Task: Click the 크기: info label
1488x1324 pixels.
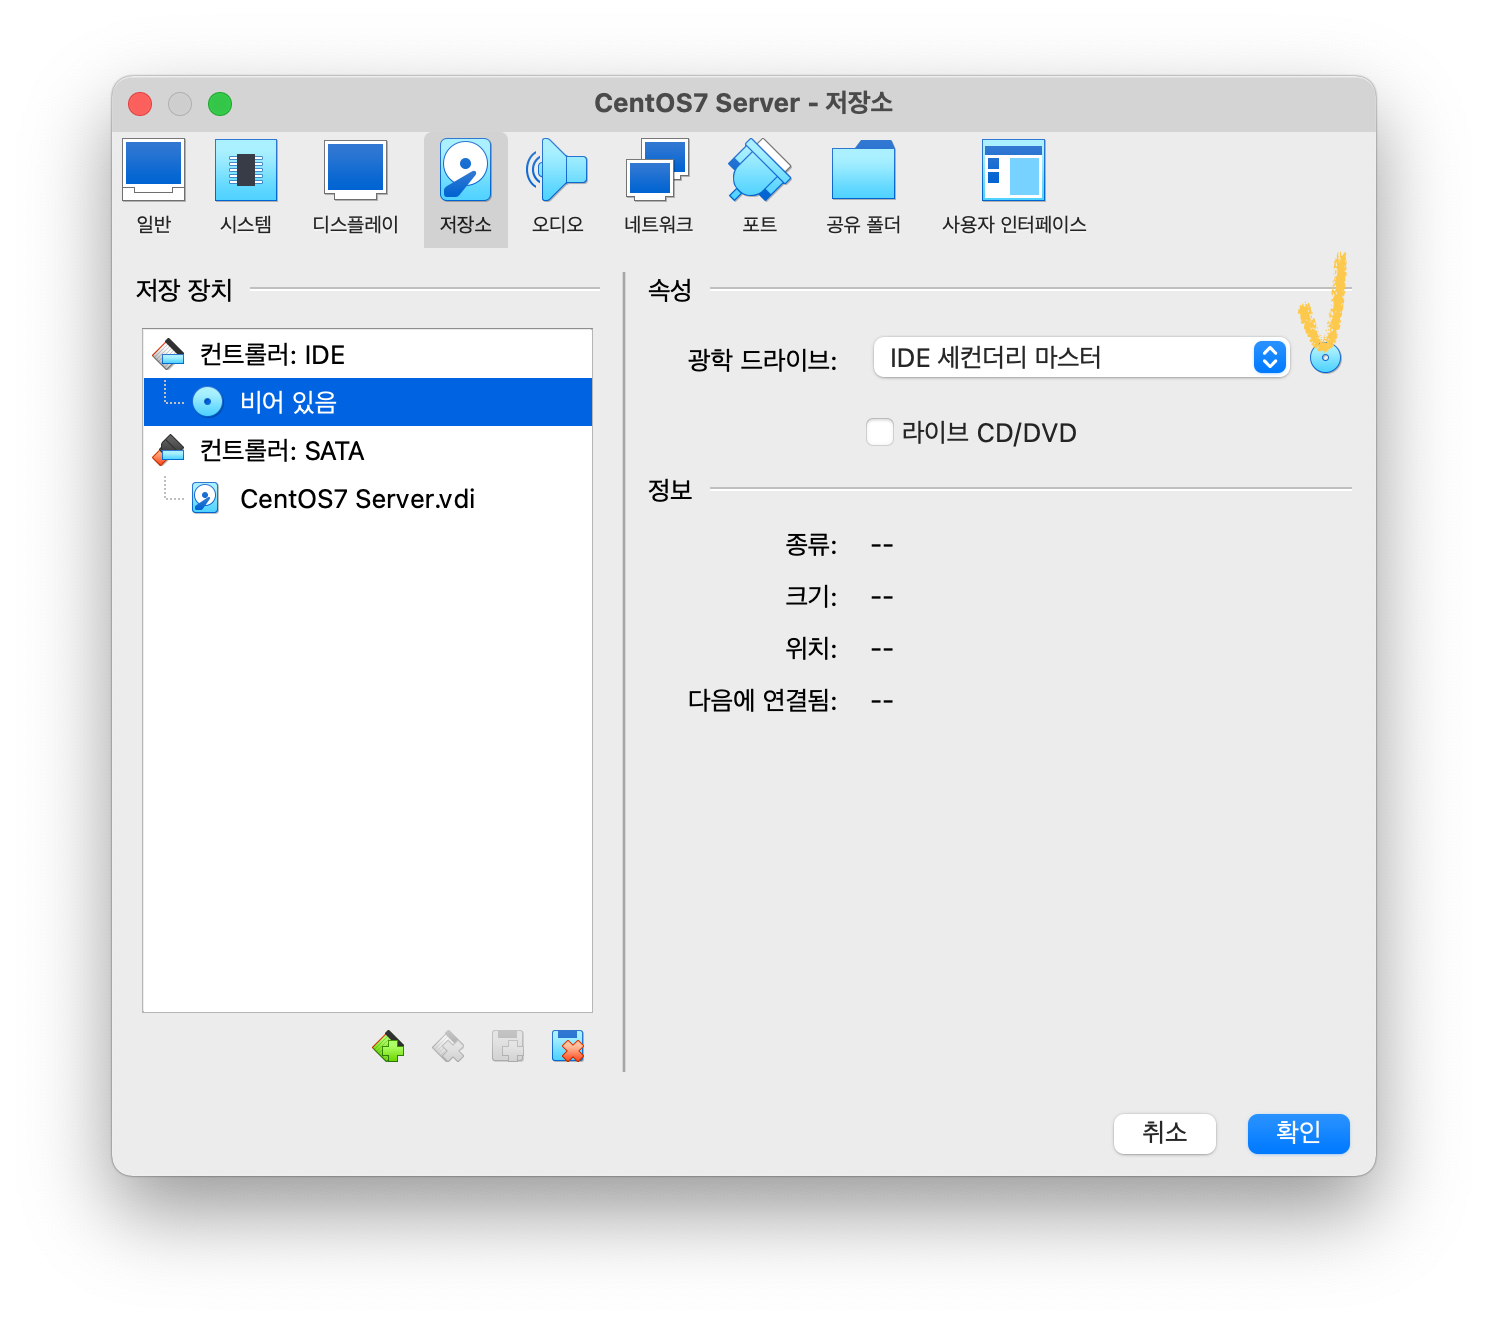Action: (811, 597)
